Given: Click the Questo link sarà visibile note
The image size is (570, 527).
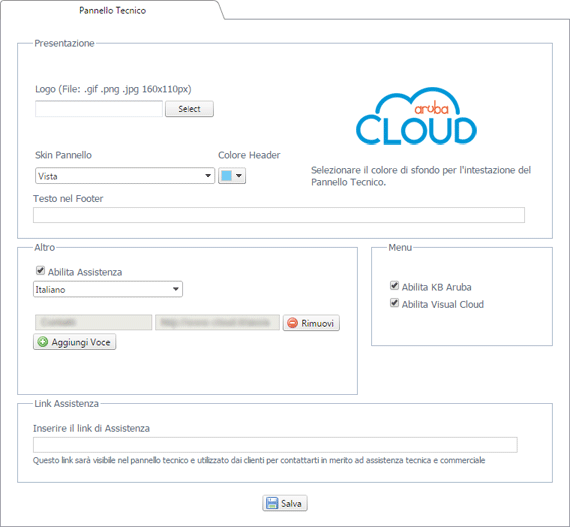Looking at the screenshot, I should 259,460.
